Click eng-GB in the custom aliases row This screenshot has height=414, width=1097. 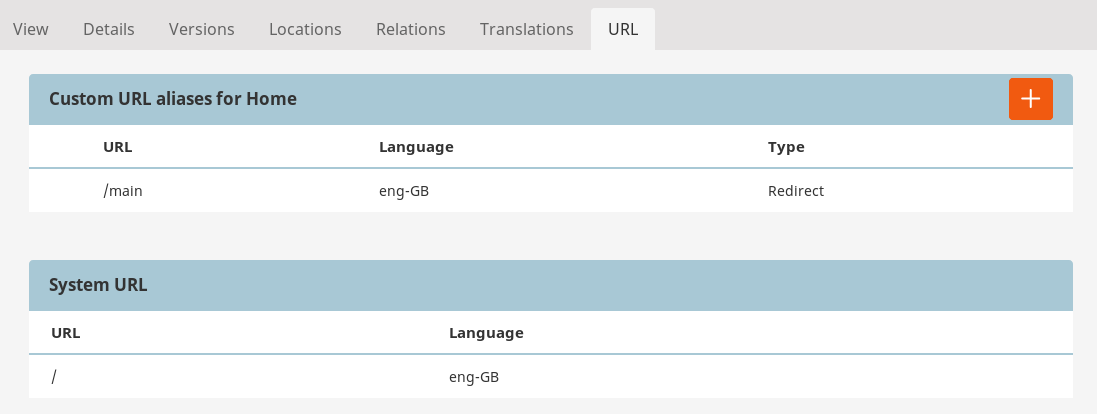point(404,190)
